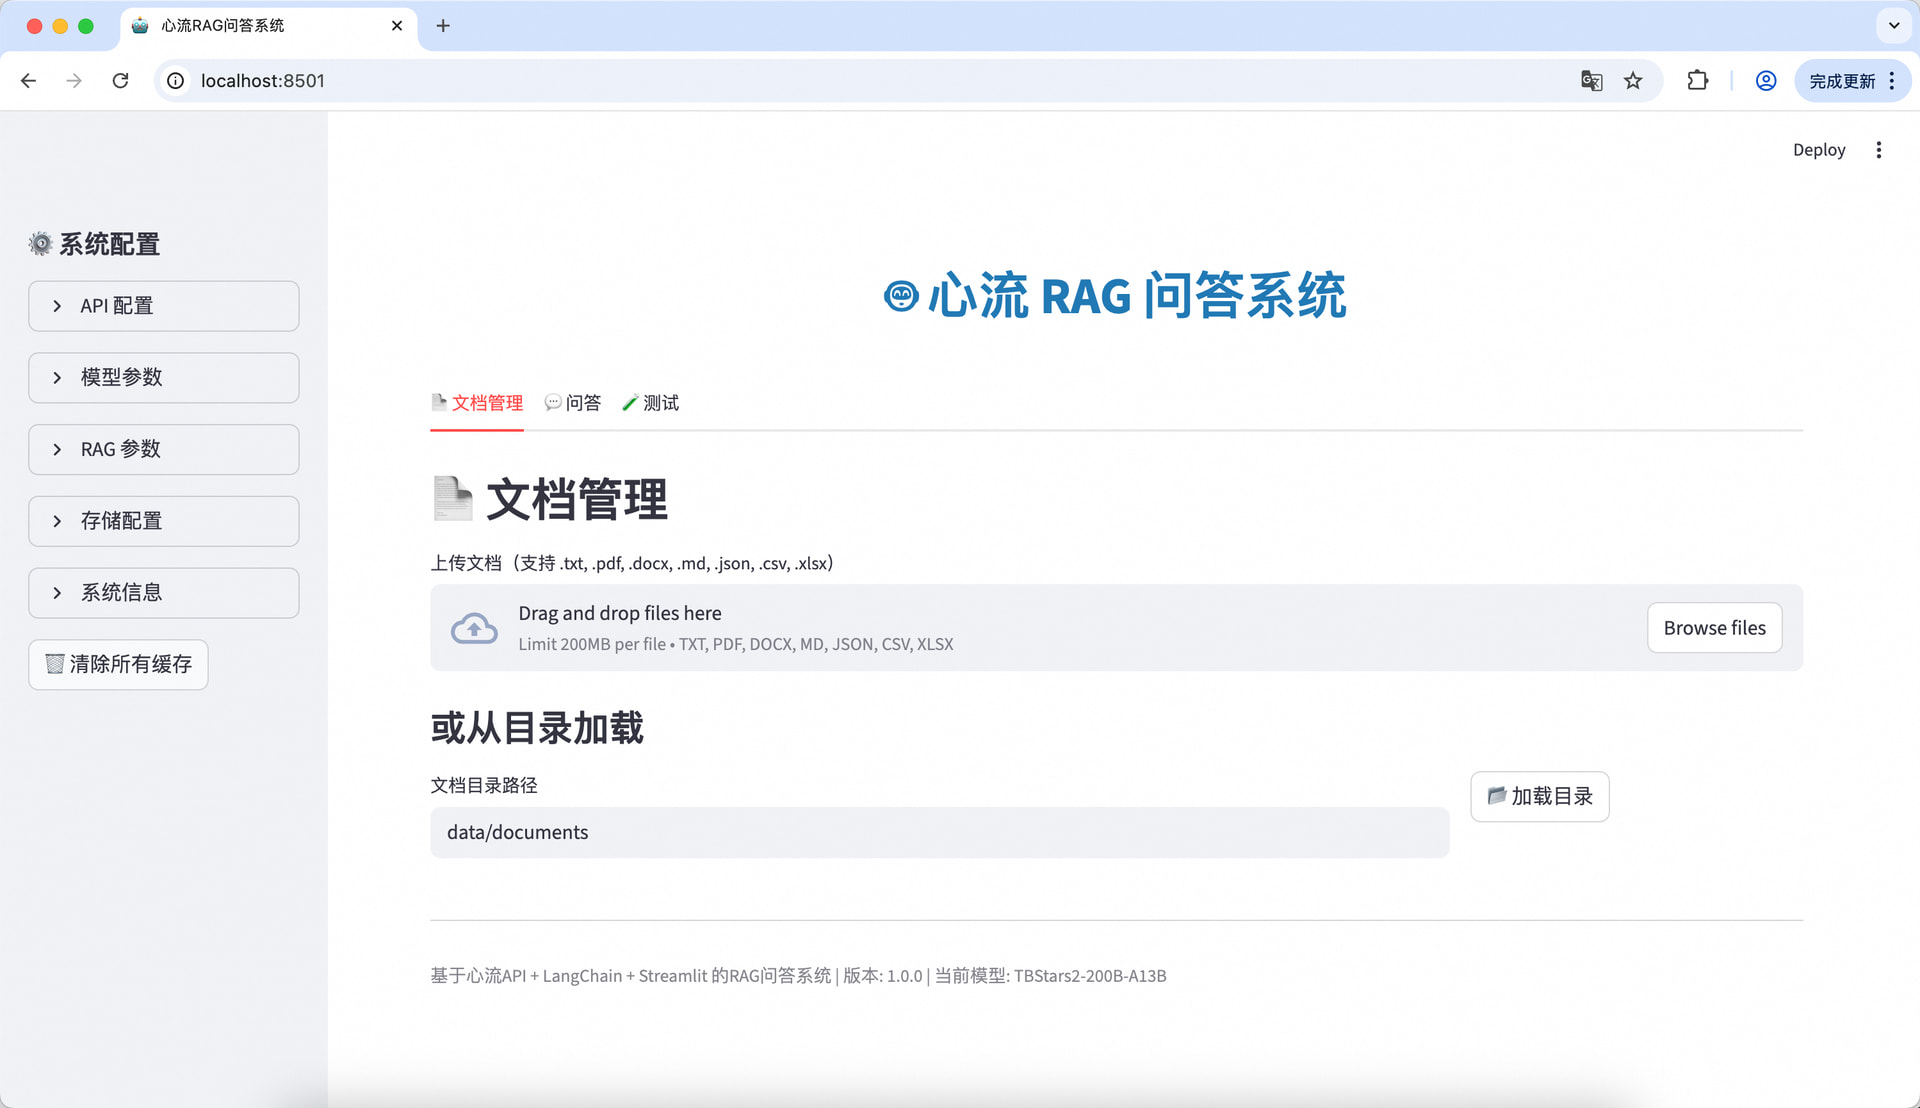Switch to the 测试 tab
Viewport: 1920px width, 1108px height.
pyautogui.click(x=651, y=403)
